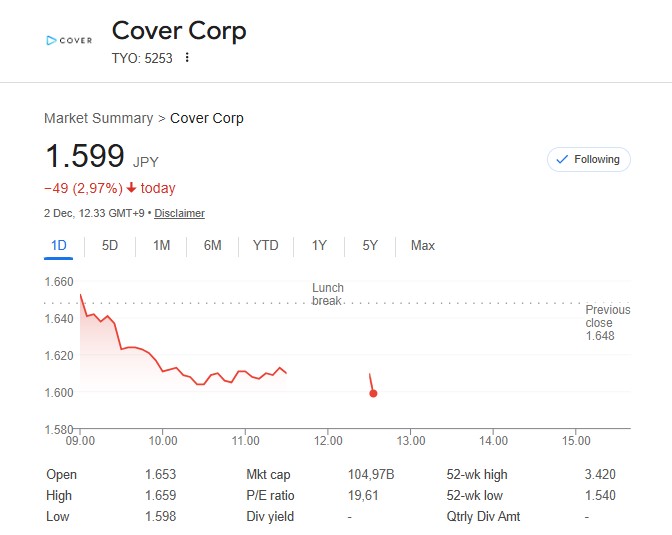Click the 1.600 price axis label
672x535 pixels.
click(59, 392)
